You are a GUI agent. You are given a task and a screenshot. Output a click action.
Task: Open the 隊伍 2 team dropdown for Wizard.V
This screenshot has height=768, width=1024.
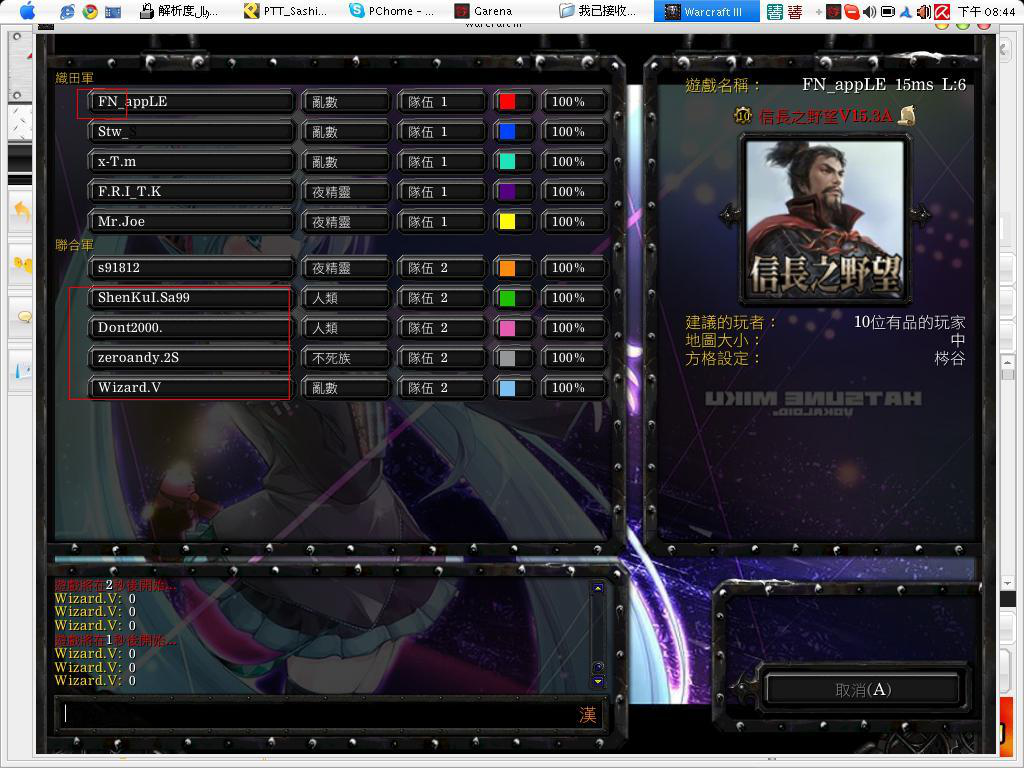tap(441, 388)
